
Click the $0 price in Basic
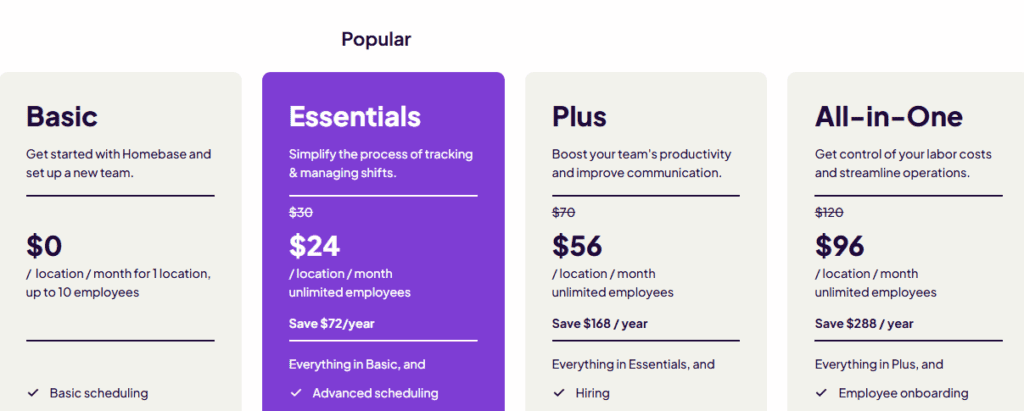(44, 246)
